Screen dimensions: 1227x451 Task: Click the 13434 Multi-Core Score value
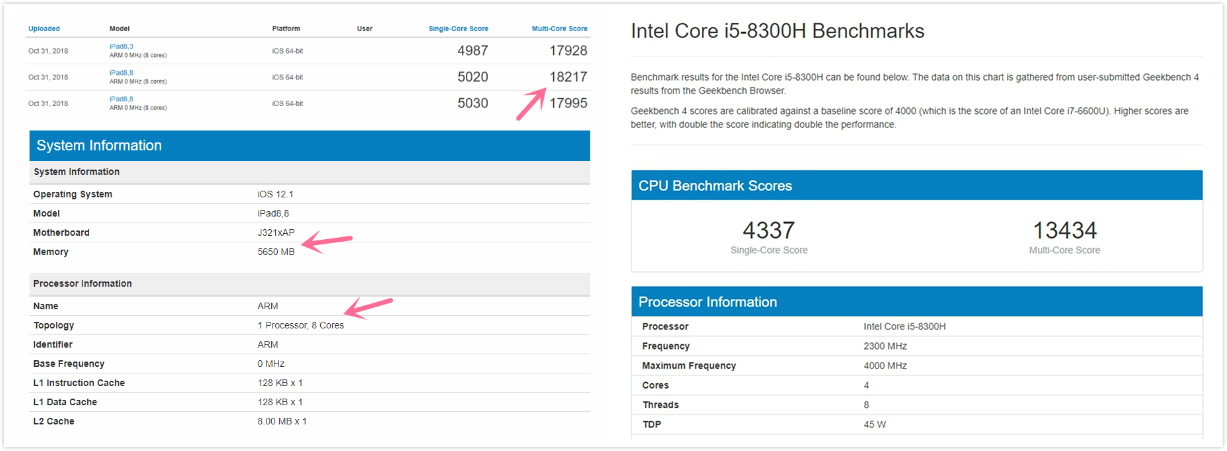pos(1064,231)
